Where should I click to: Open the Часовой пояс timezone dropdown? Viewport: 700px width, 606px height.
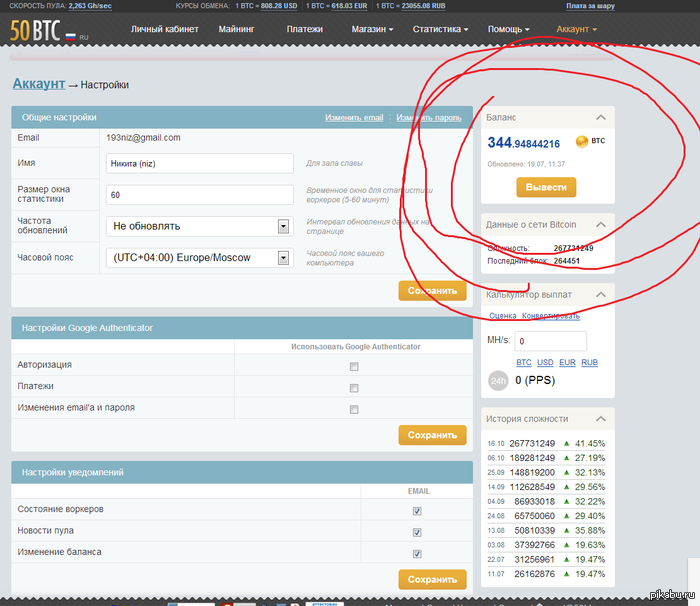pos(198,258)
